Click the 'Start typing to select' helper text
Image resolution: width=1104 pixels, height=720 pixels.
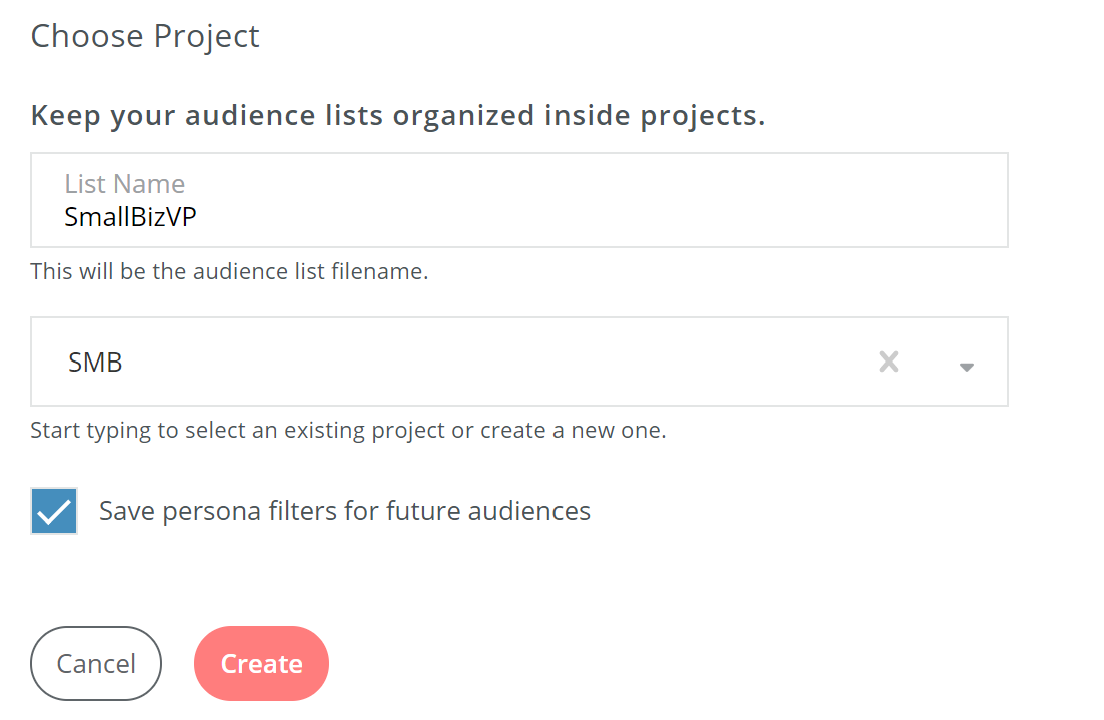348,431
